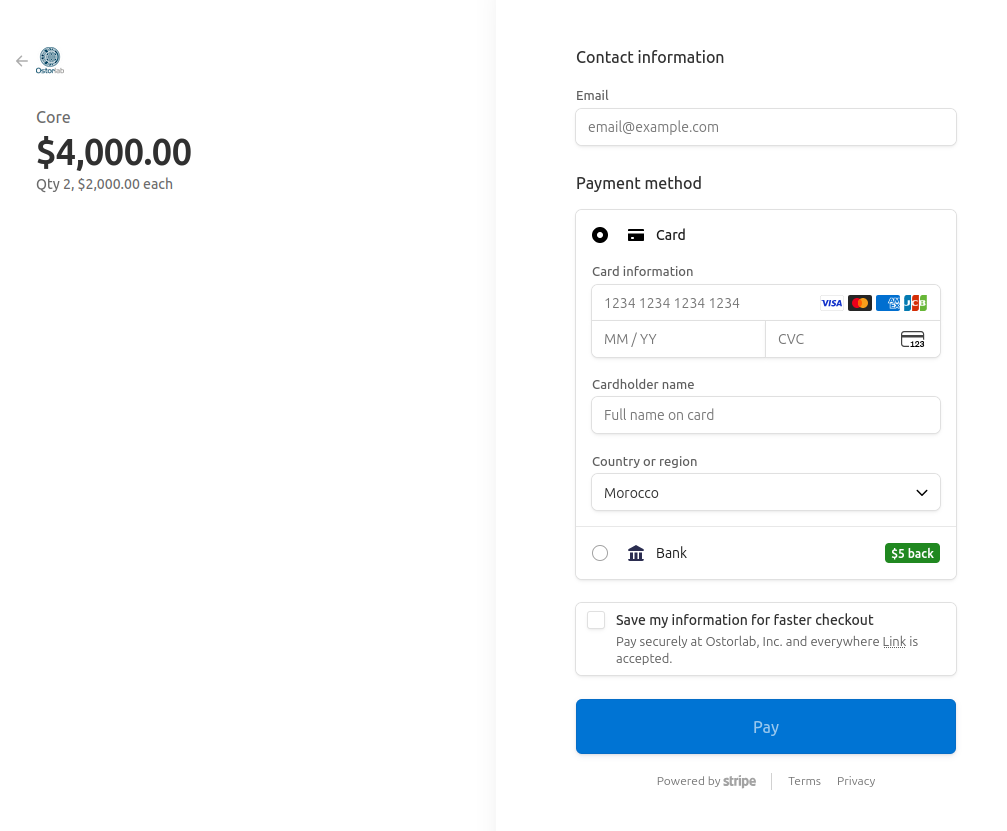
Task: Enable Save my information for faster checkout
Action: (x=596, y=620)
